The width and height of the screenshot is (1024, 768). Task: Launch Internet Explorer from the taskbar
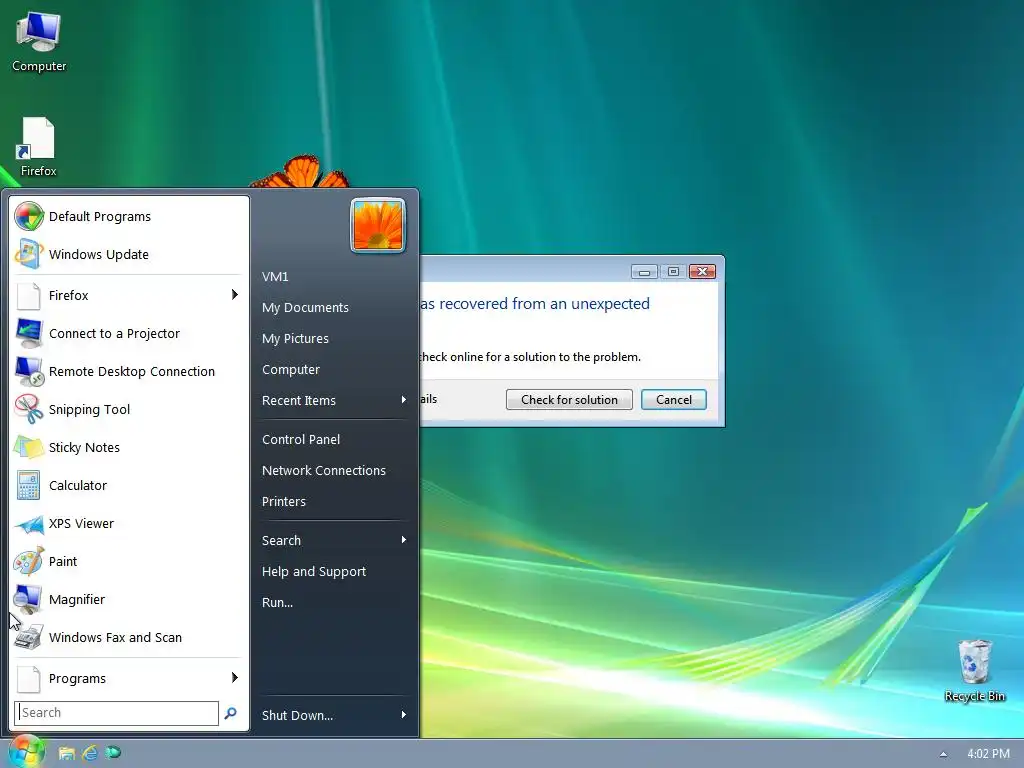coord(90,753)
